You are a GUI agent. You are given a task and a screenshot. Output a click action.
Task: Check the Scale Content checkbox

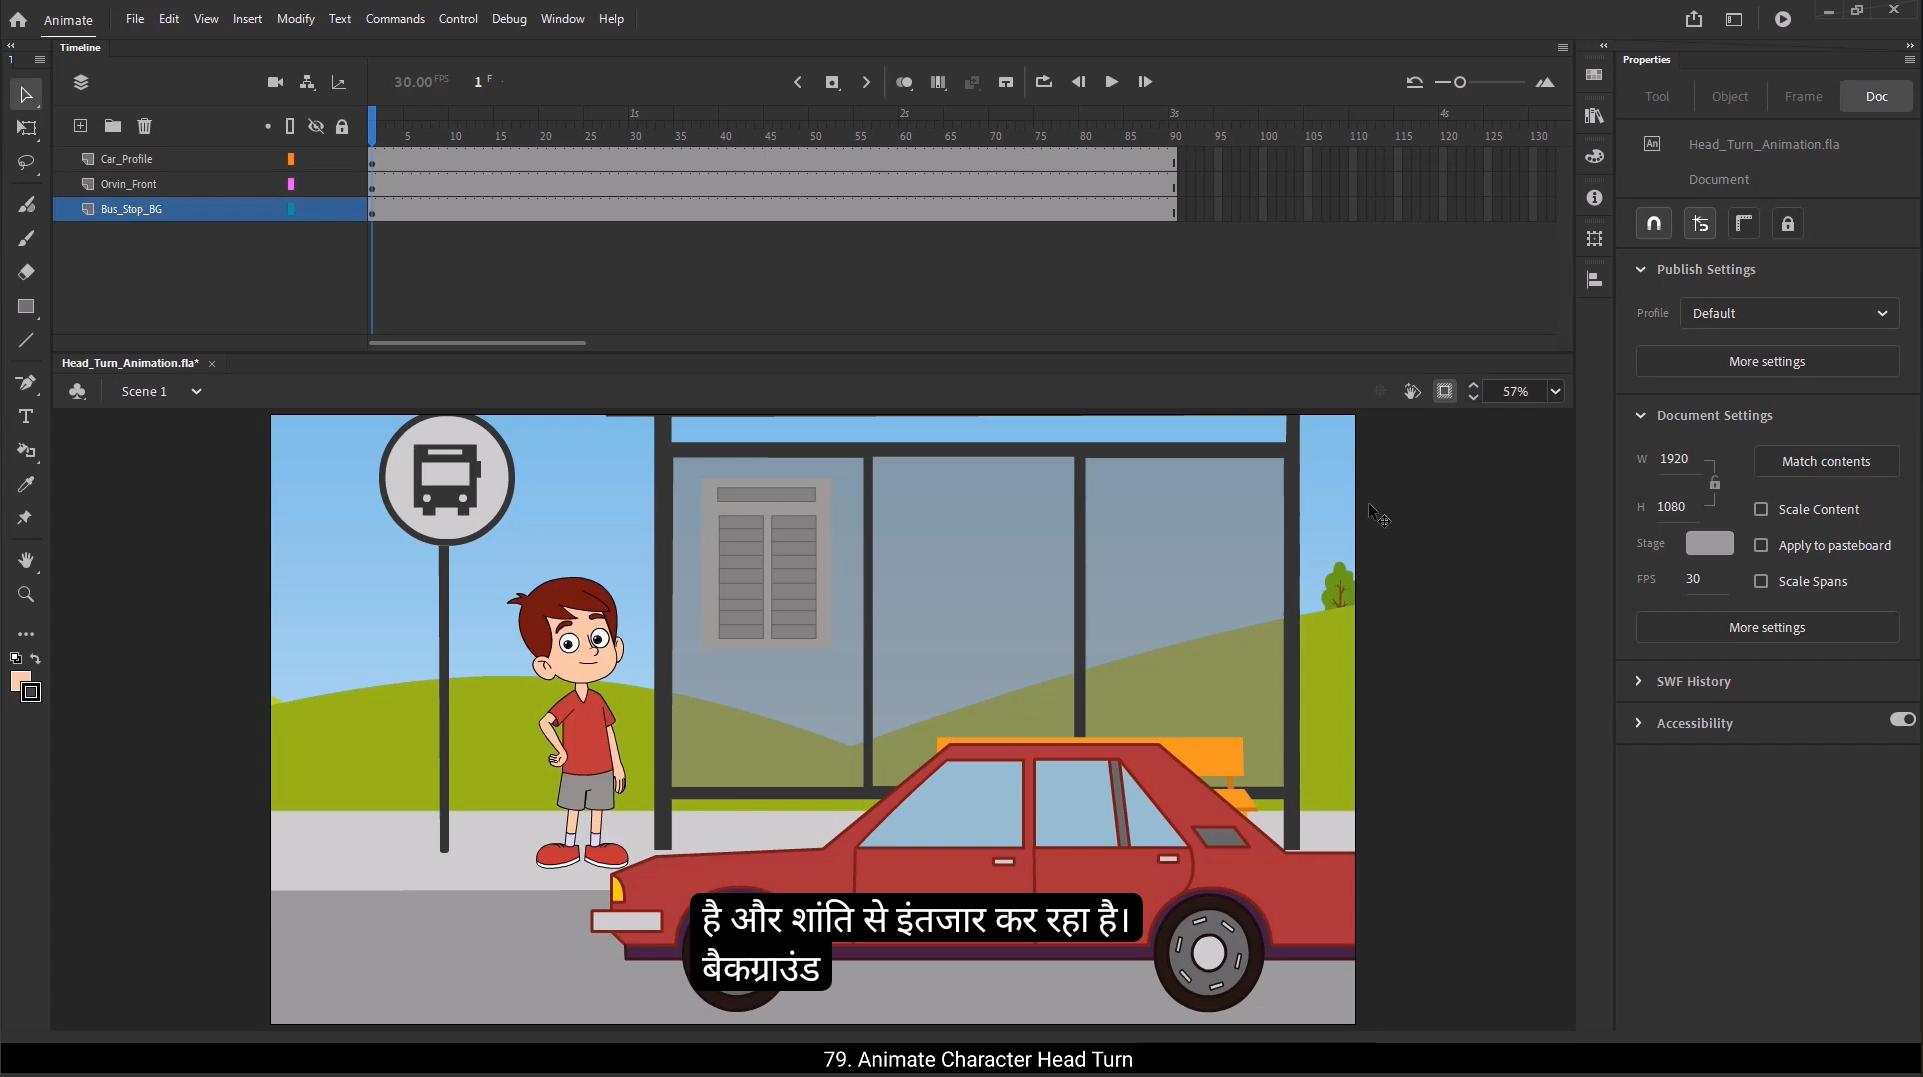(1761, 509)
